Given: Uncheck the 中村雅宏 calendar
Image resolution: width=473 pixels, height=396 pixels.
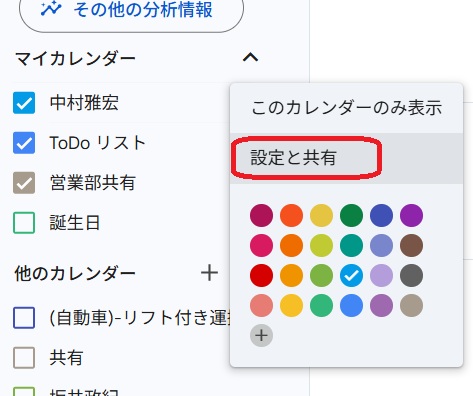Looking at the screenshot, I should [24, 103].
